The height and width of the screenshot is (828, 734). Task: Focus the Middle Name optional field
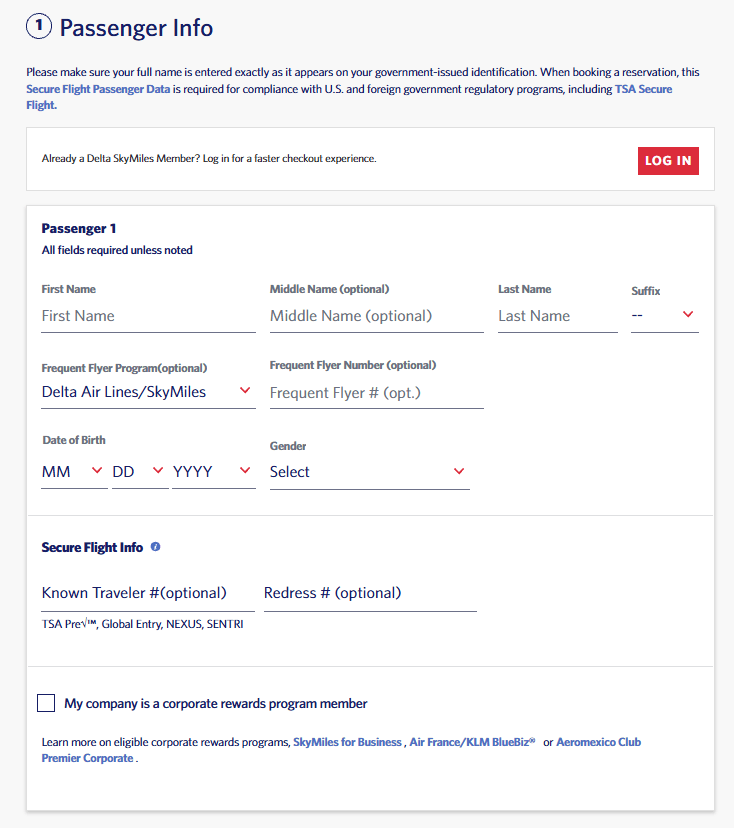[x=376, y=316]
